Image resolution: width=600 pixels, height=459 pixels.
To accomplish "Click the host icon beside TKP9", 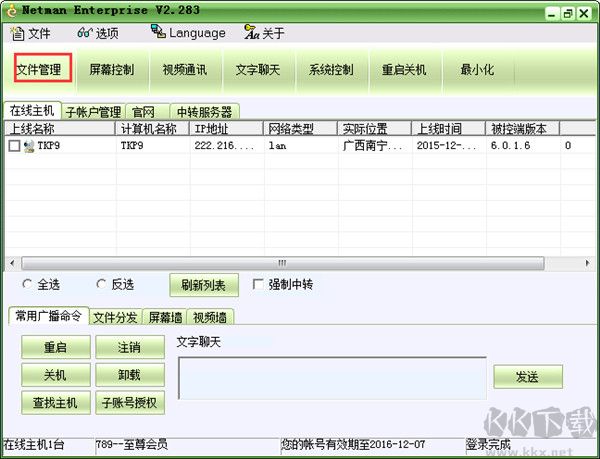I will pos(29,146).
